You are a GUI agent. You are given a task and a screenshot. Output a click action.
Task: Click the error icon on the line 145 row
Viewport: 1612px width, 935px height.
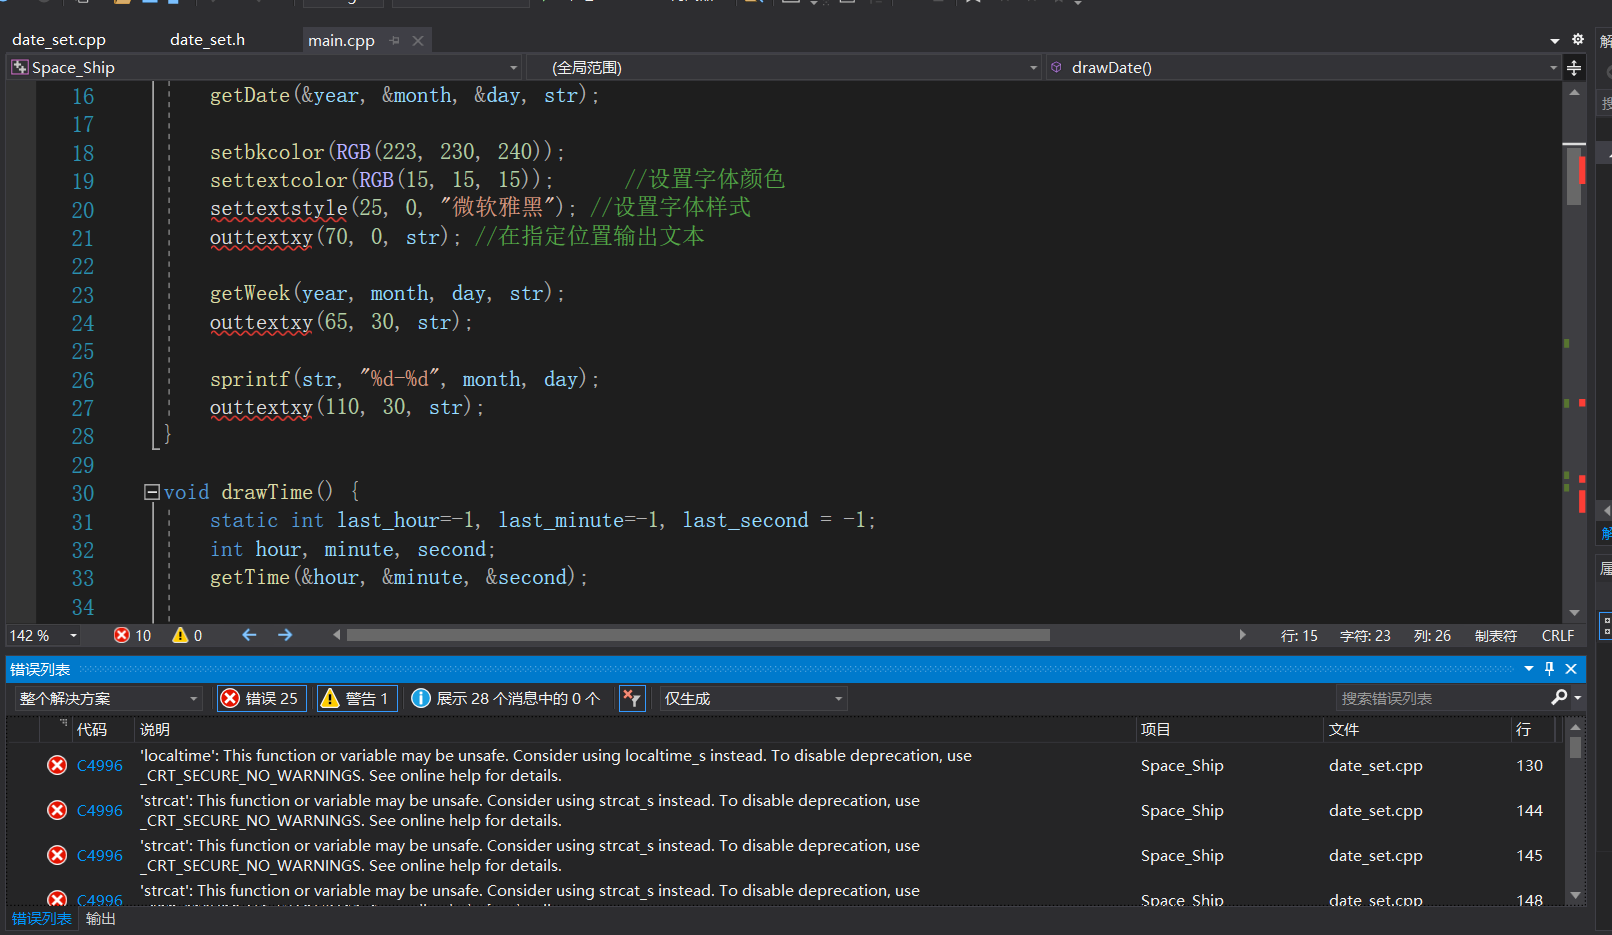pos(57,855)
